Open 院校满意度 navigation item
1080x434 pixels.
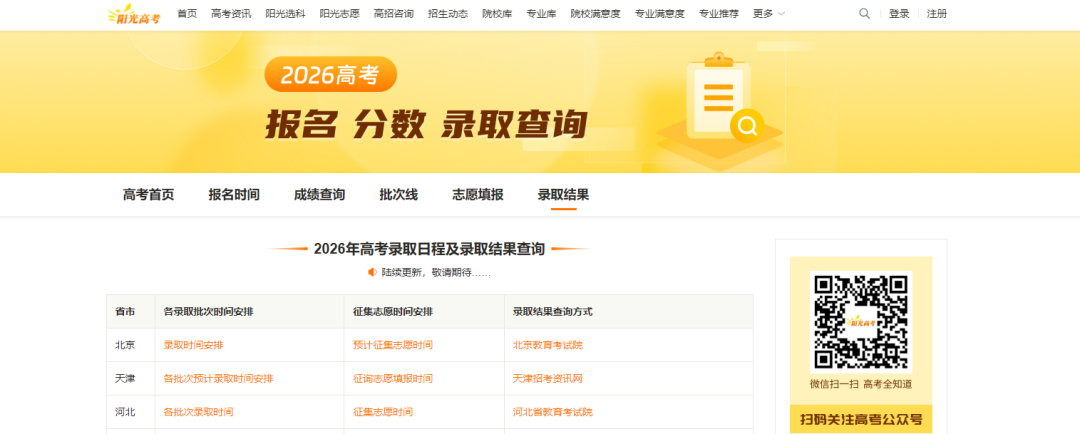[x=595, y=14]
